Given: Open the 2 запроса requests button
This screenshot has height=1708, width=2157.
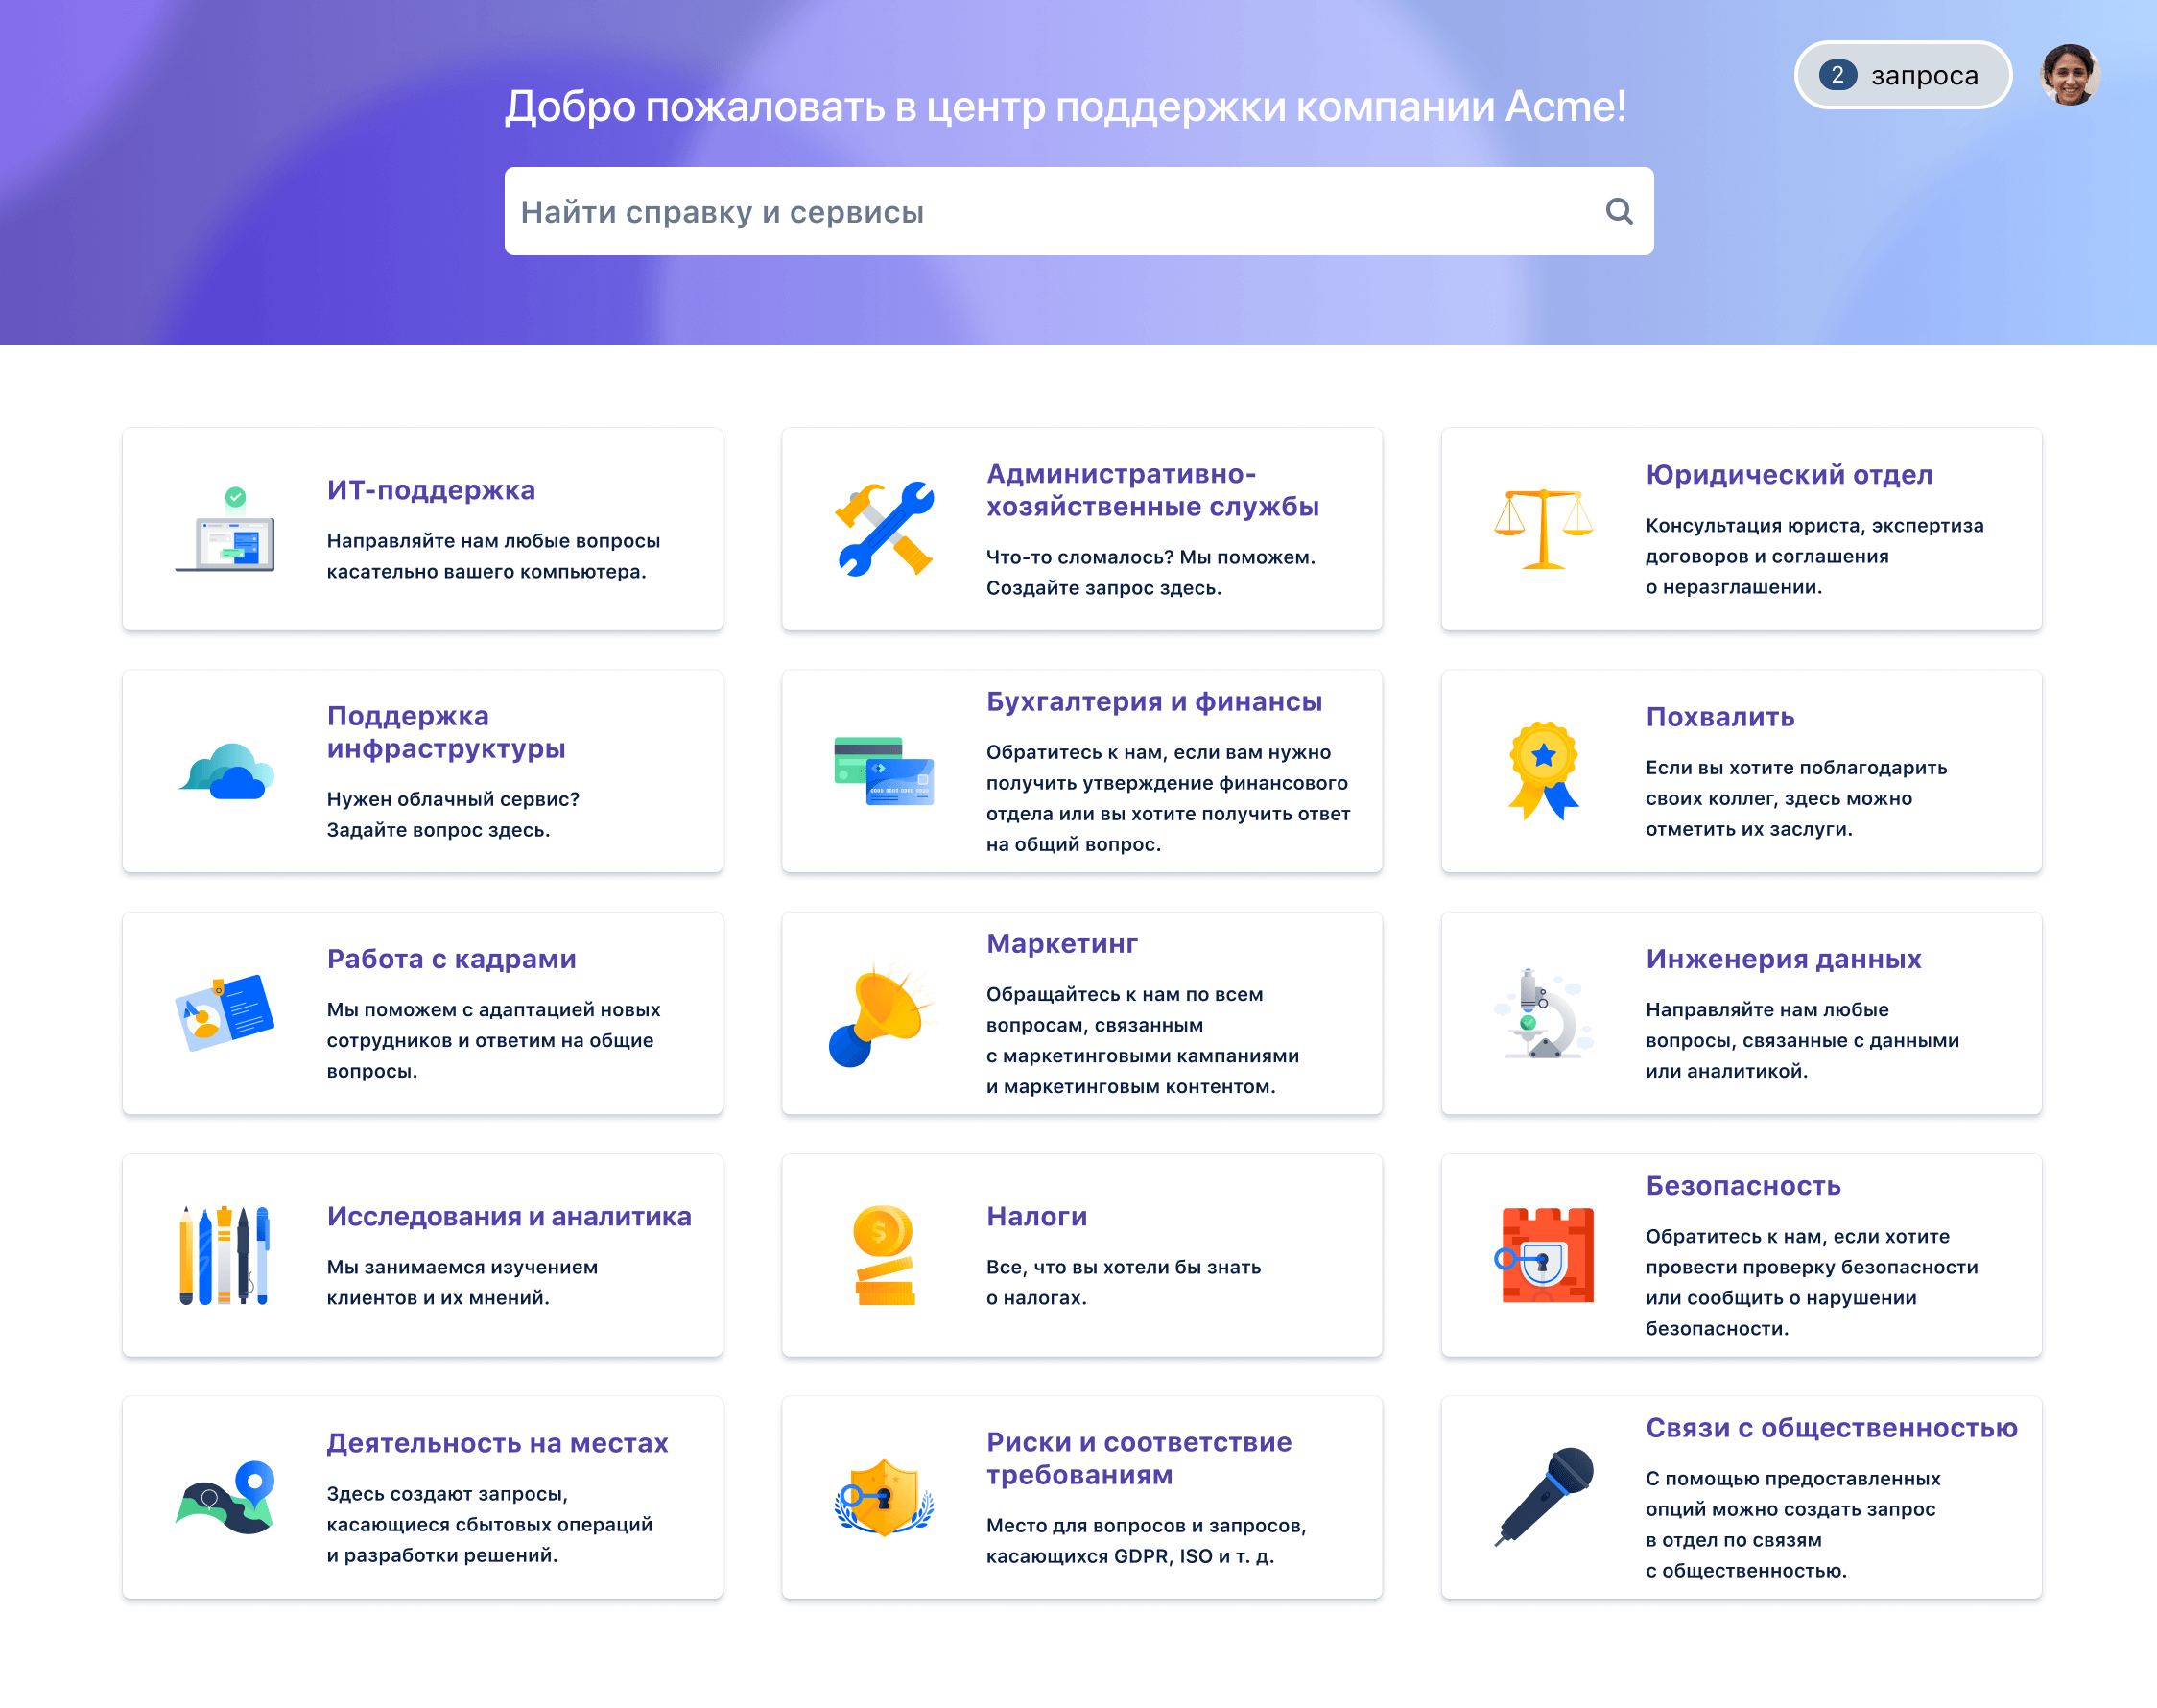Looking at the screenshot, I should pyautogui.click(x=1902, y=75).
